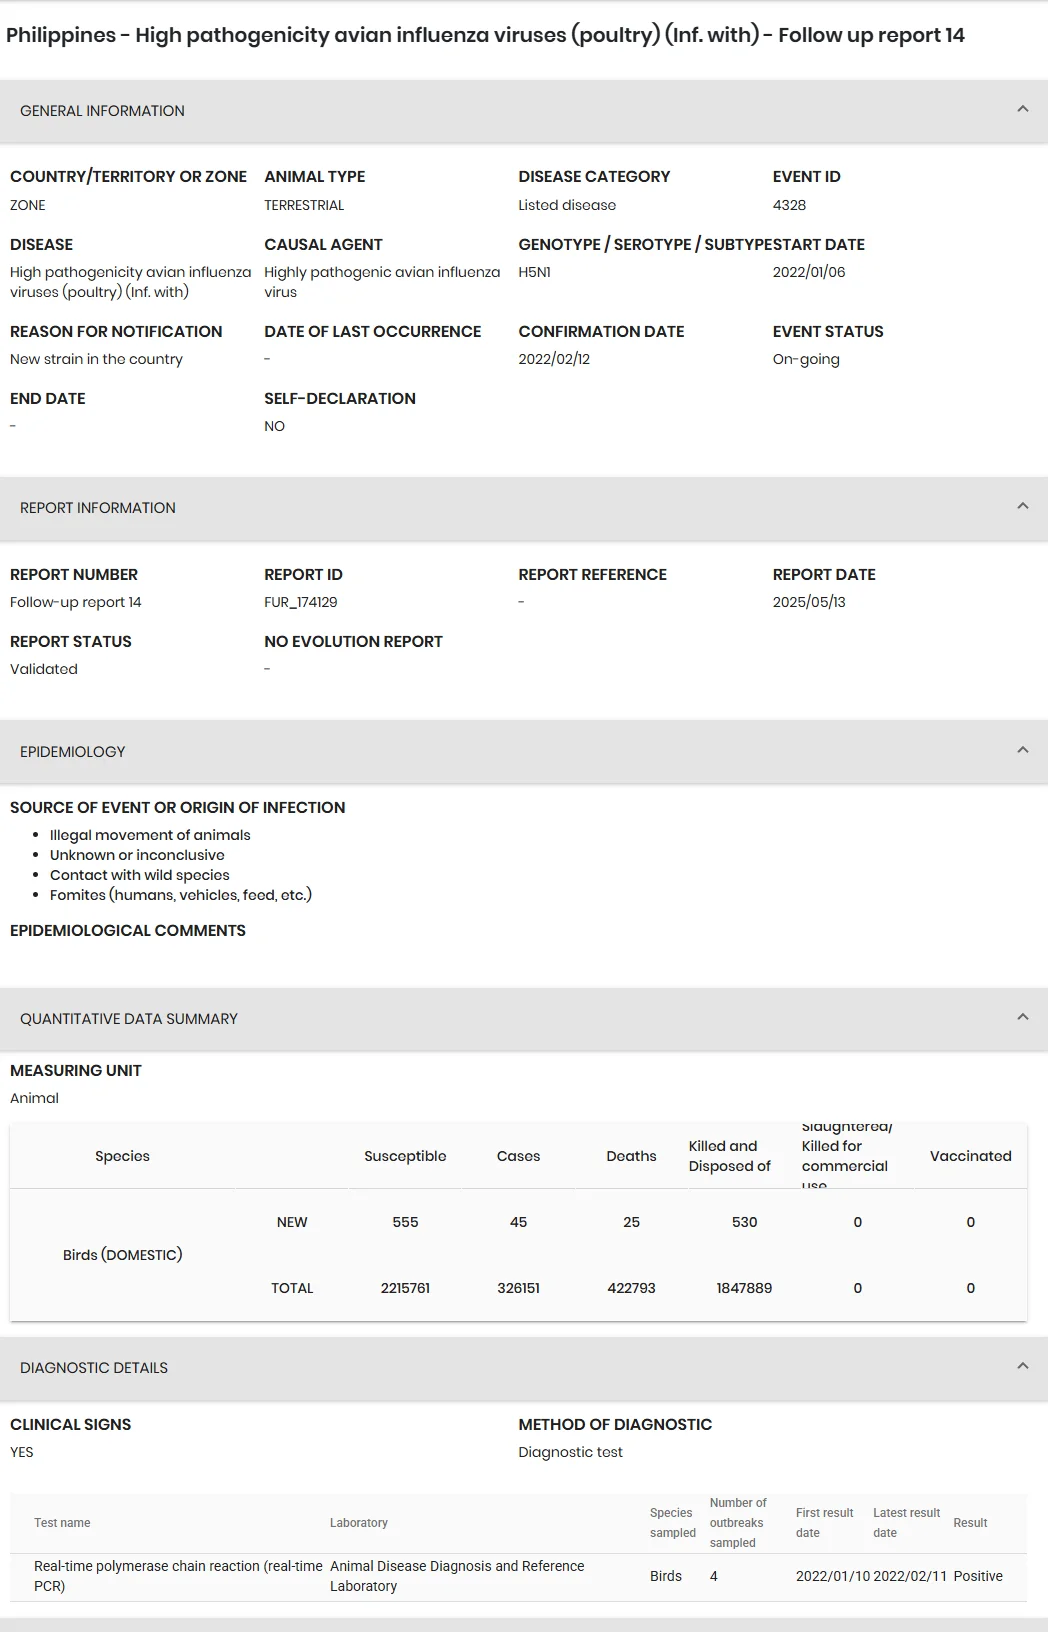Click the EPIDEMIOLOGY header label
Screen dimensions: 1048x1632
click(x=73, y=752)
